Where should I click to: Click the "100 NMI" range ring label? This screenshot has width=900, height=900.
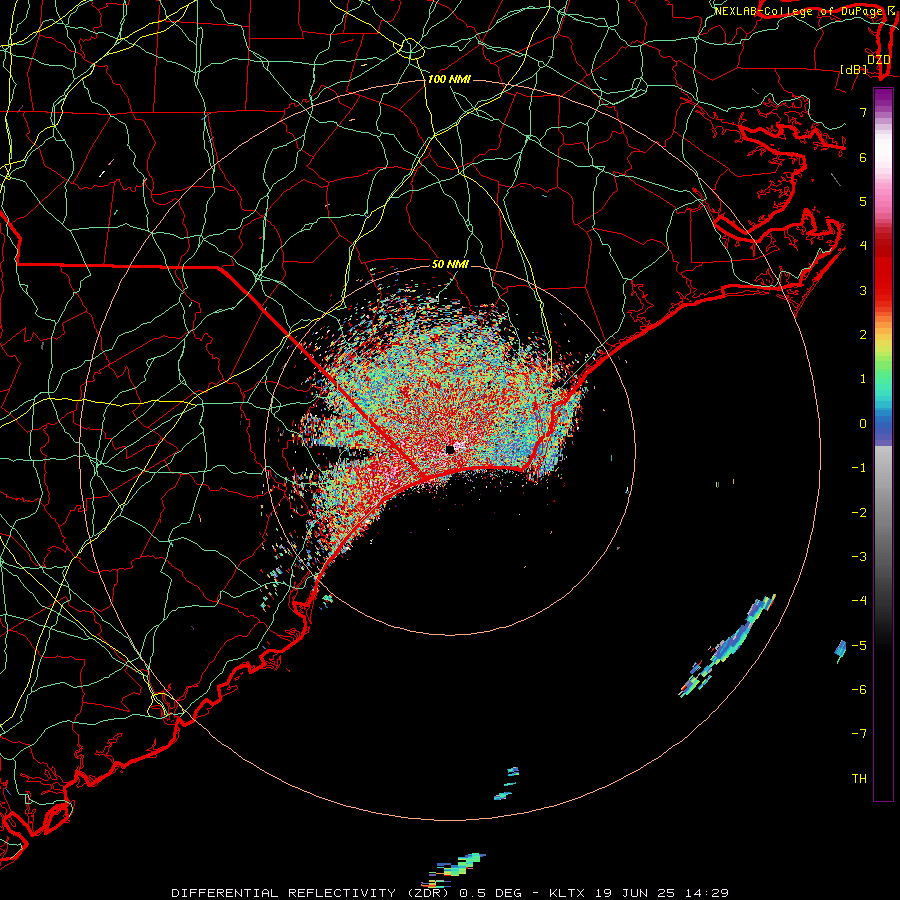coord(449,79)
